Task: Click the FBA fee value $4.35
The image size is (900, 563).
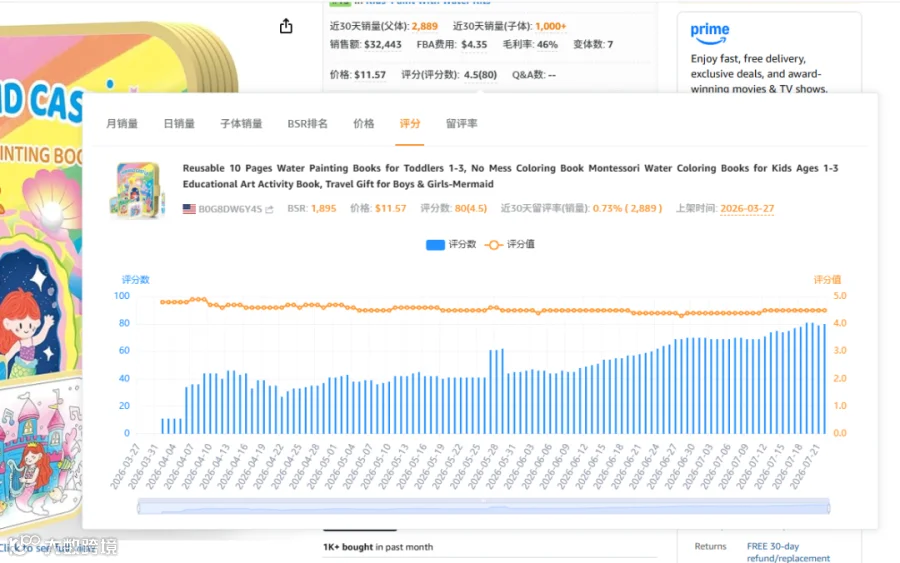Action: (474, 44)
